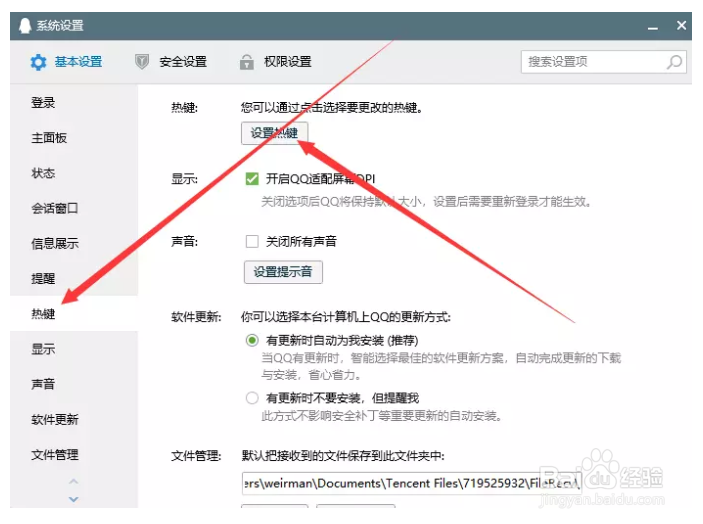Screen dimensions: 703x524
Task: Select 有更新时不要安装，但提醒我 radio option
Action: (x=252, y=398)
